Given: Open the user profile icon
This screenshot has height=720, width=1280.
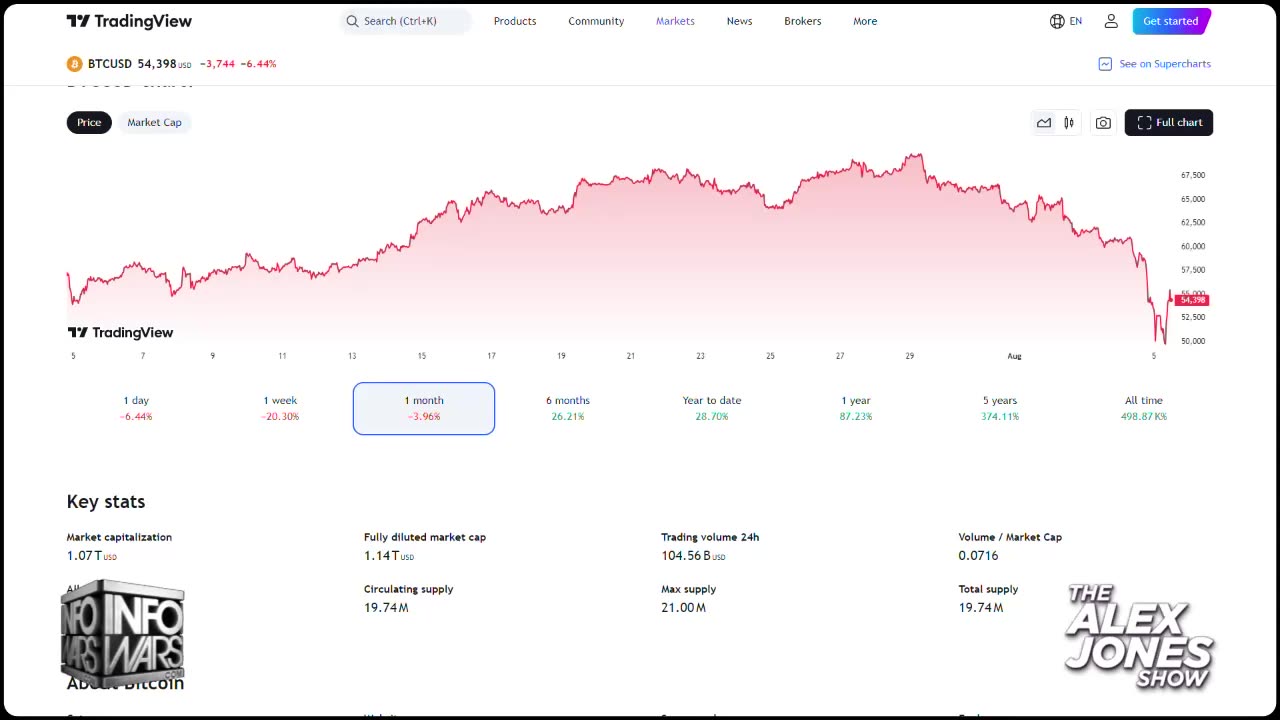Looking at the screenshot, I should click(x=1111, y=21).
